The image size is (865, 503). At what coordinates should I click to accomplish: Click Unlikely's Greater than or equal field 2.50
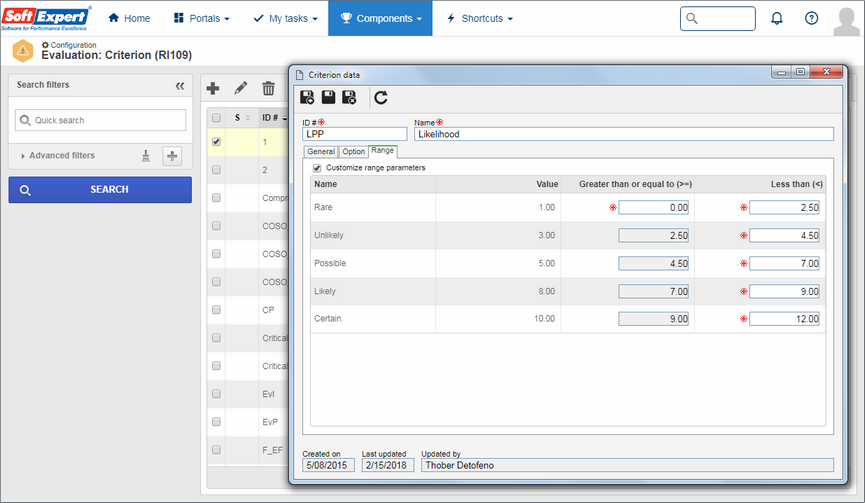(x=654, y=236)
